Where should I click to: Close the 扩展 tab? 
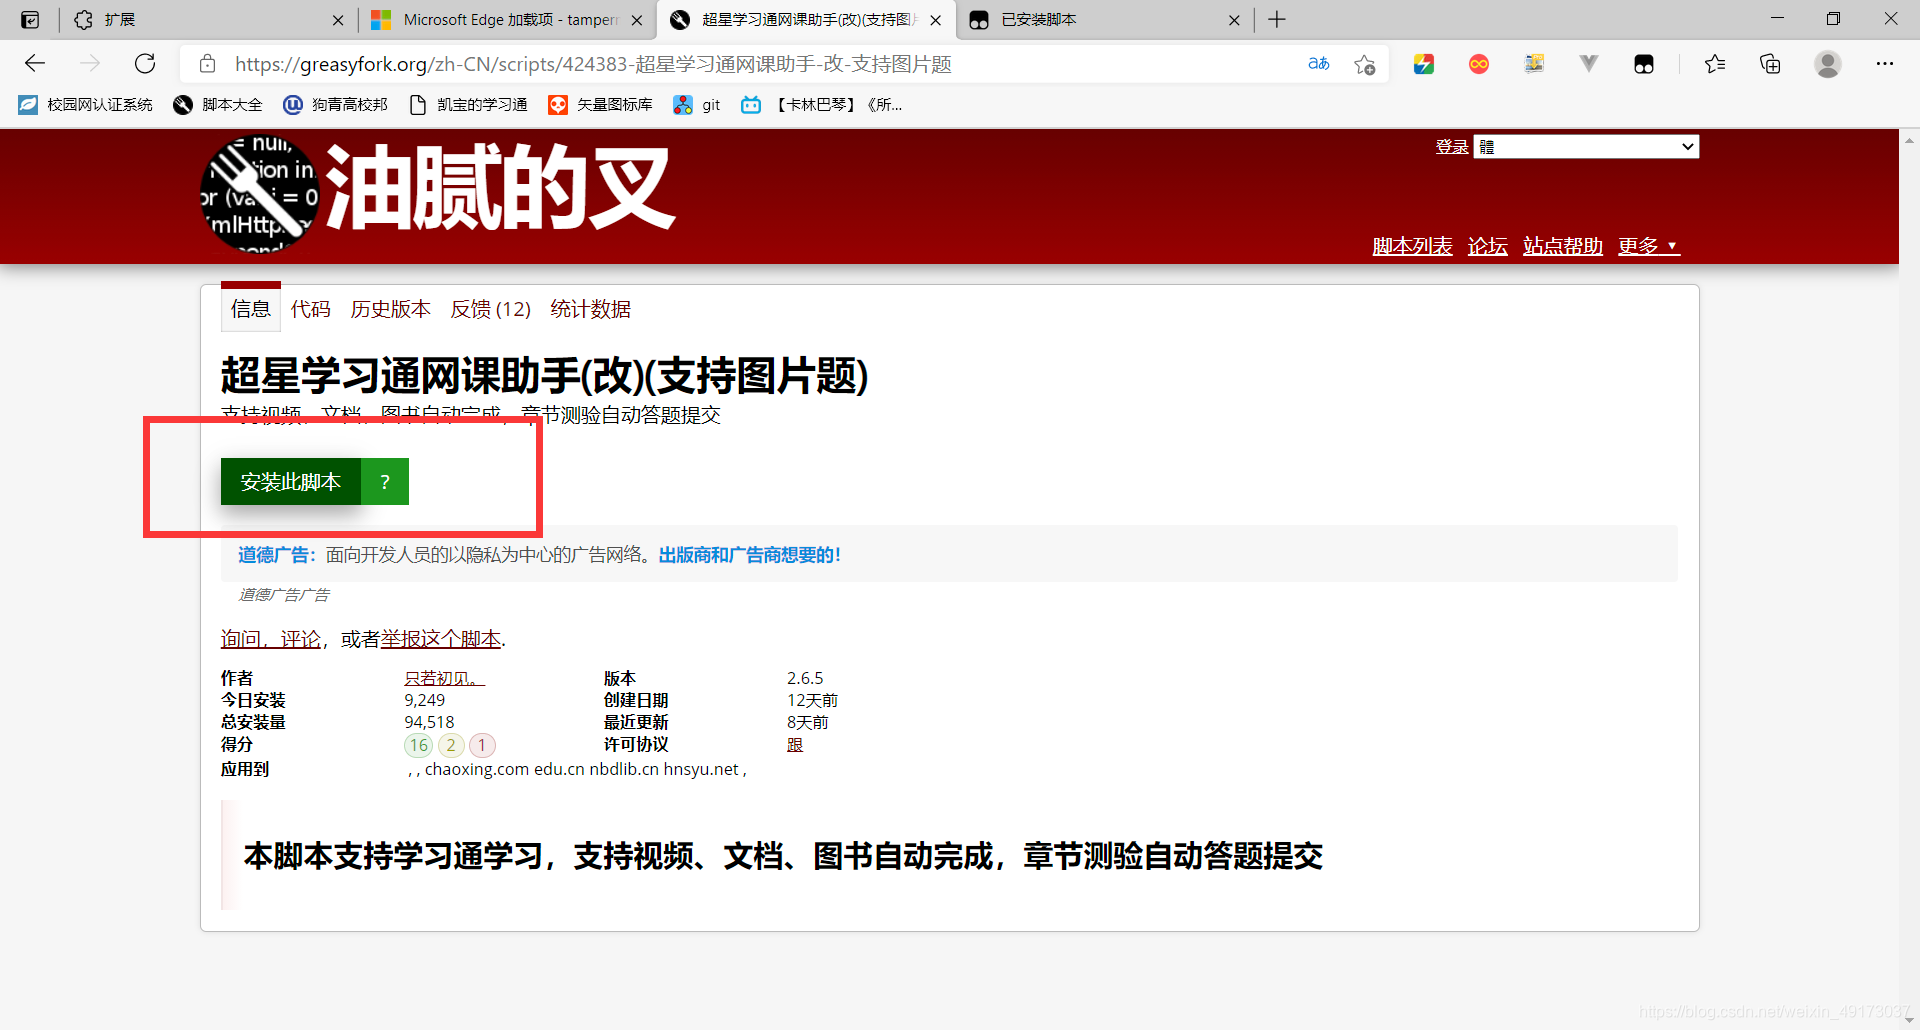pos(338,20)
